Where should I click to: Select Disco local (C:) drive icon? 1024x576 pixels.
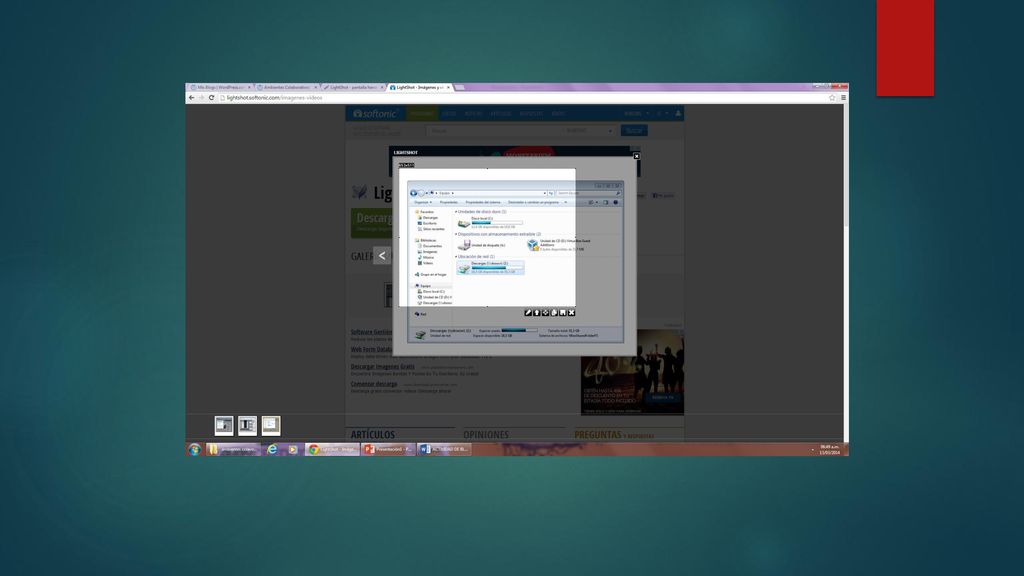[x=464, y=223]
